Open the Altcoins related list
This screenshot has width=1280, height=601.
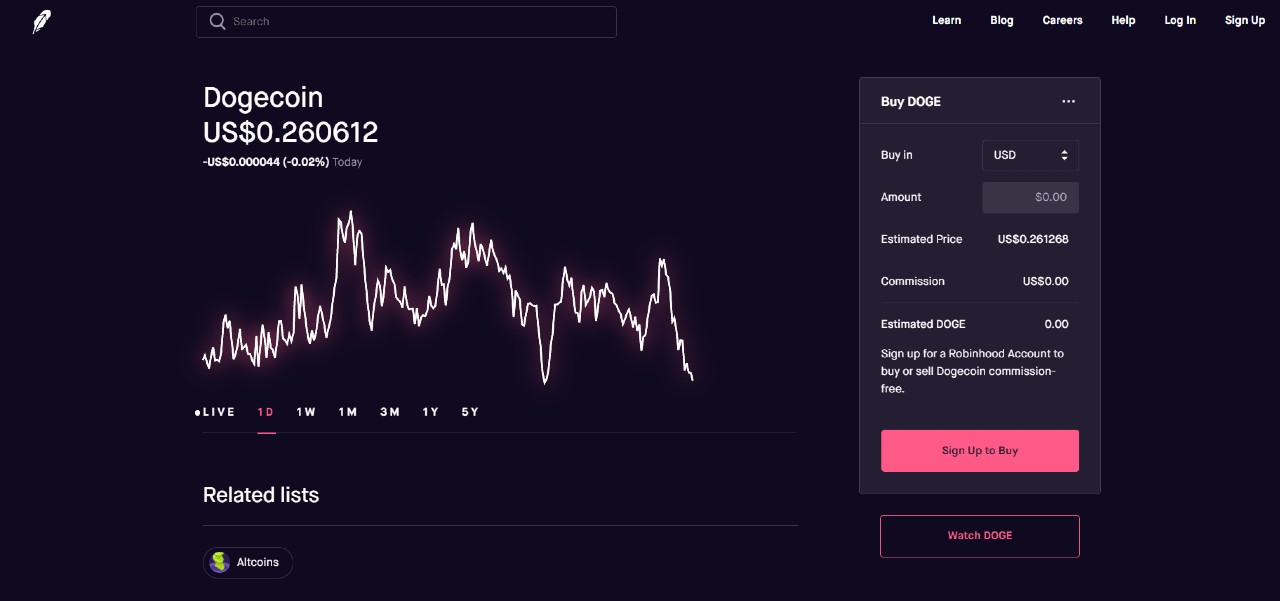click(x=248, y=562)
